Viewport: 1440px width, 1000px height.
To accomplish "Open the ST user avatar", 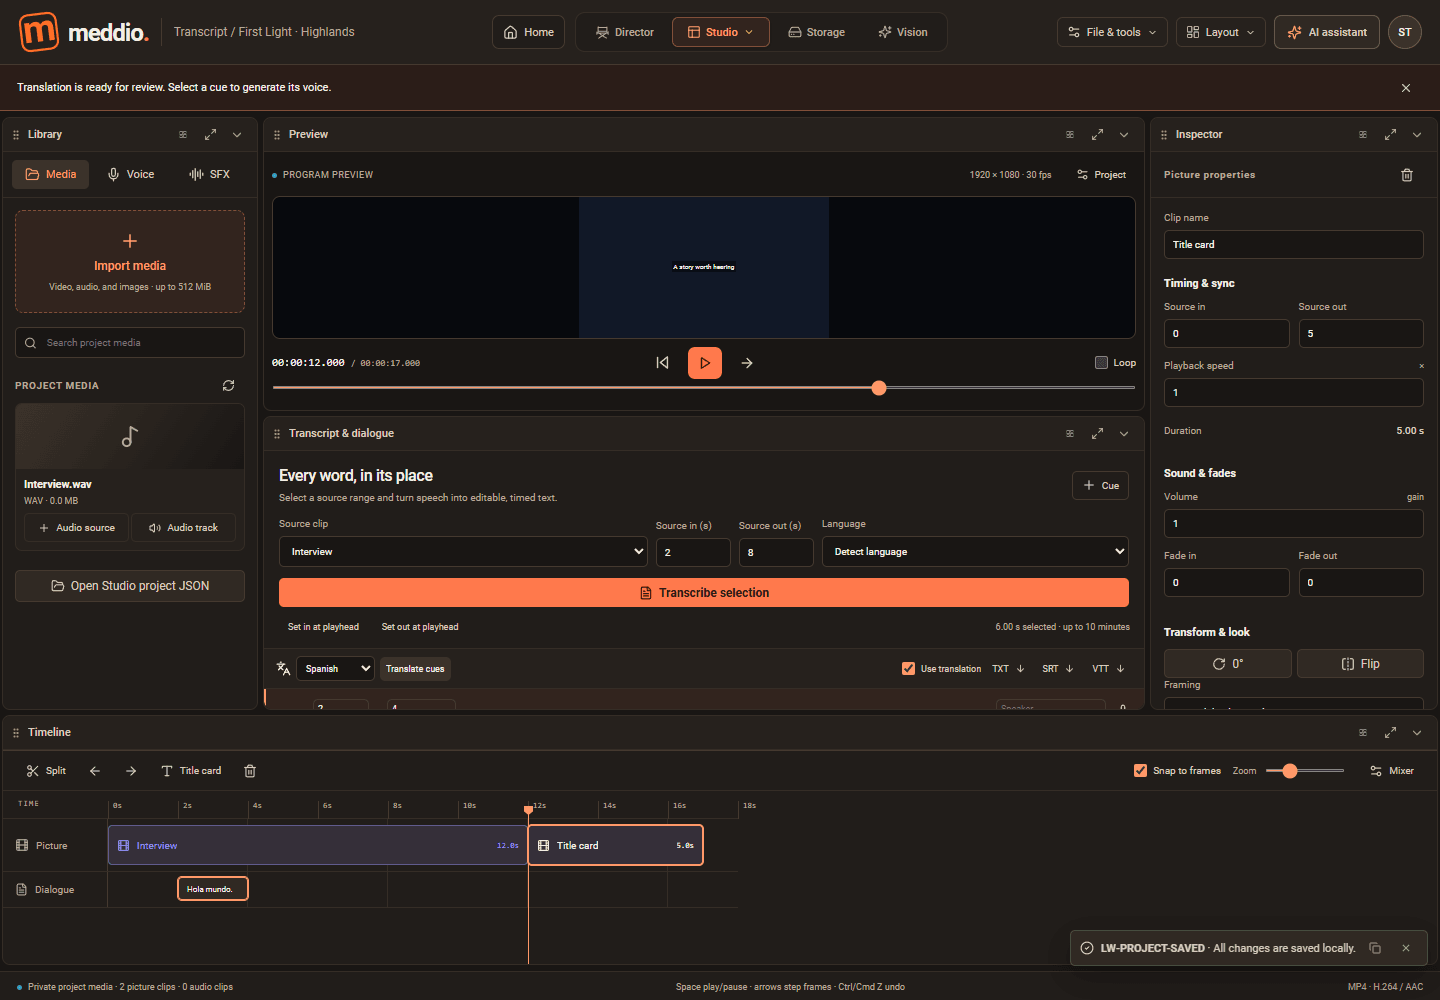I will (x=1405, y=32).
